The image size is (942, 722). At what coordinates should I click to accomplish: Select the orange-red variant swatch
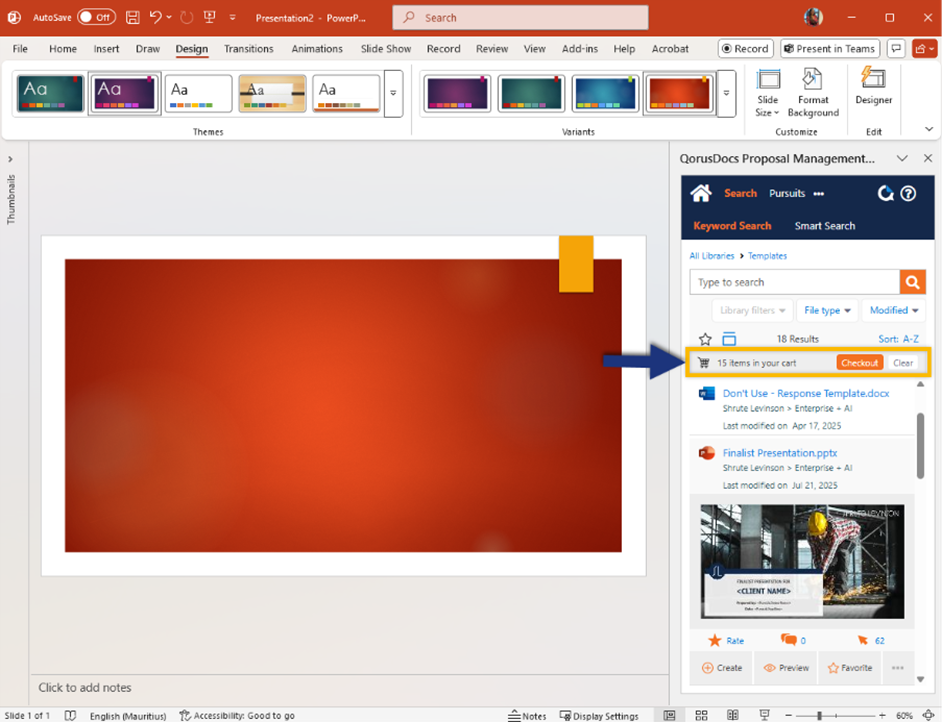coord(678,94)
